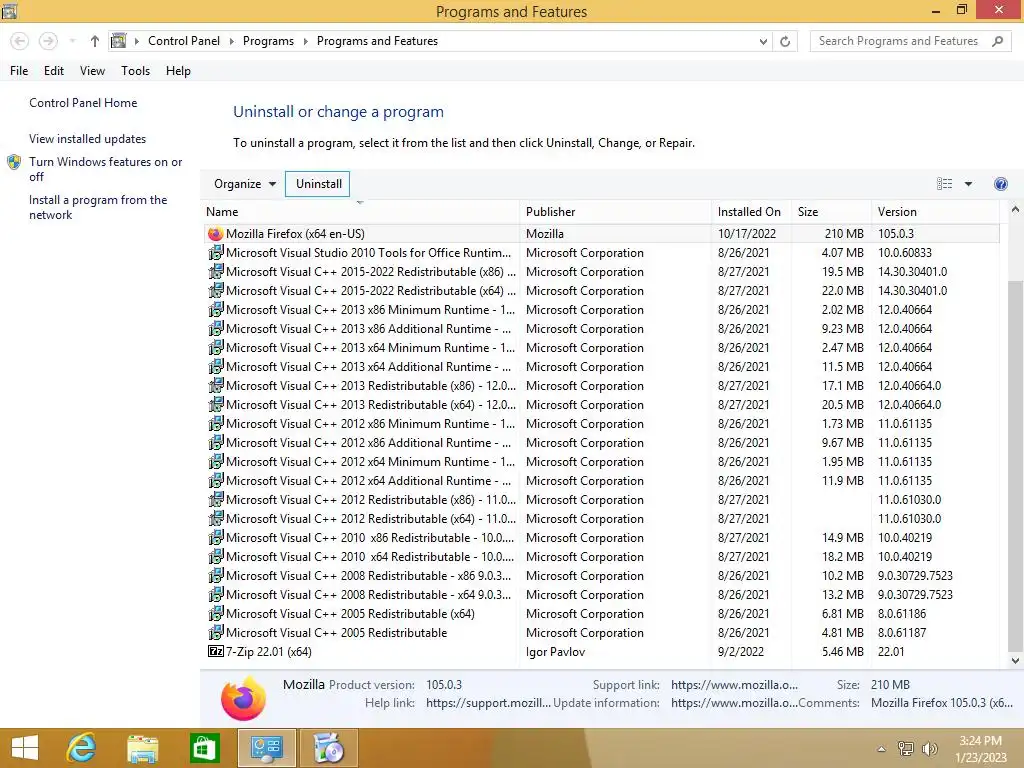Screen dimensions: 1024x768
Task: Open the help question mark icon
Action: click(1000, 184)
